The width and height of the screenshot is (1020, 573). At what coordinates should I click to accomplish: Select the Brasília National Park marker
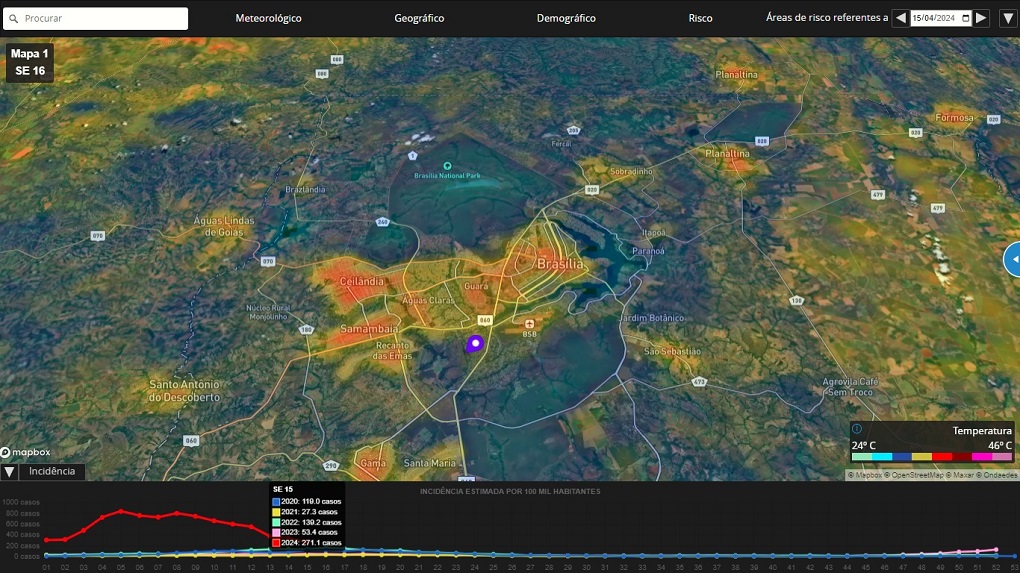coord(447,165)
